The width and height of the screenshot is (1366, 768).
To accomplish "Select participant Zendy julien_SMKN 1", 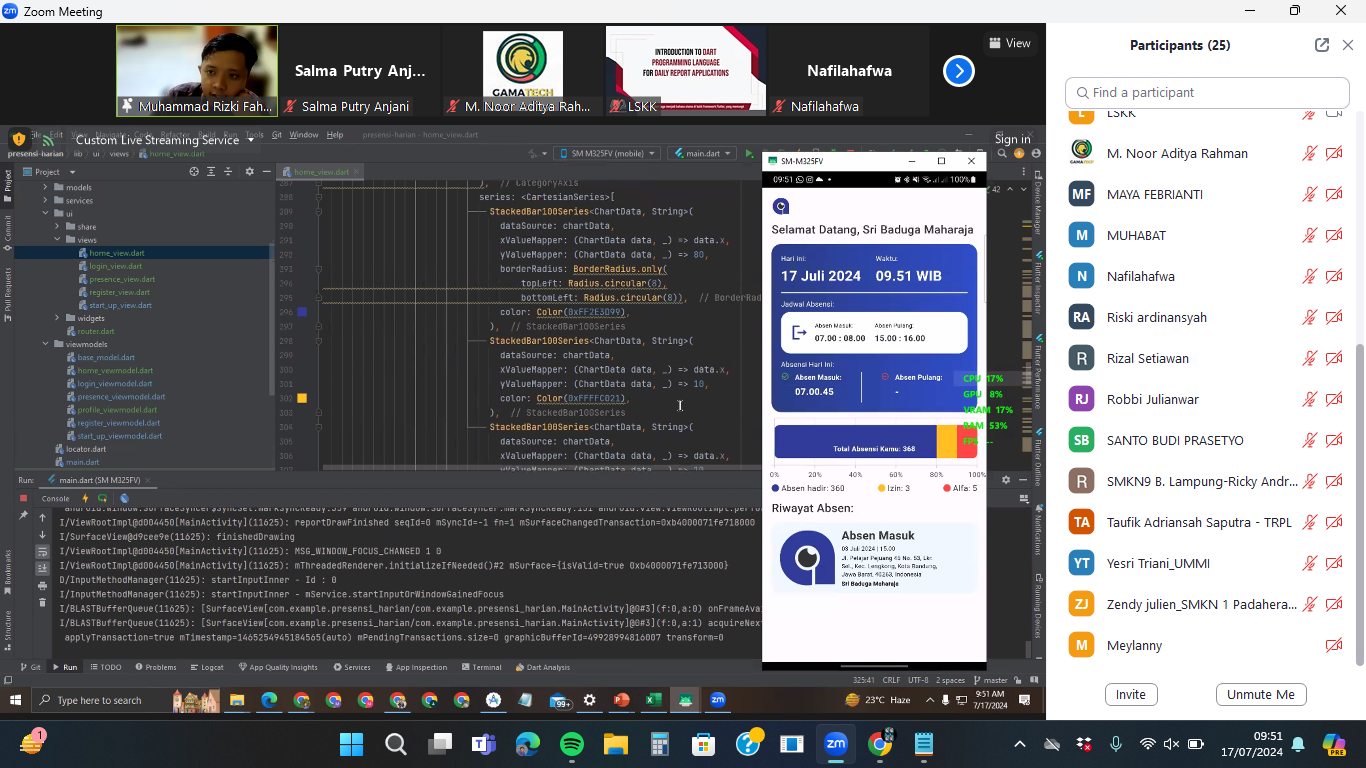I will point(1205,604).
